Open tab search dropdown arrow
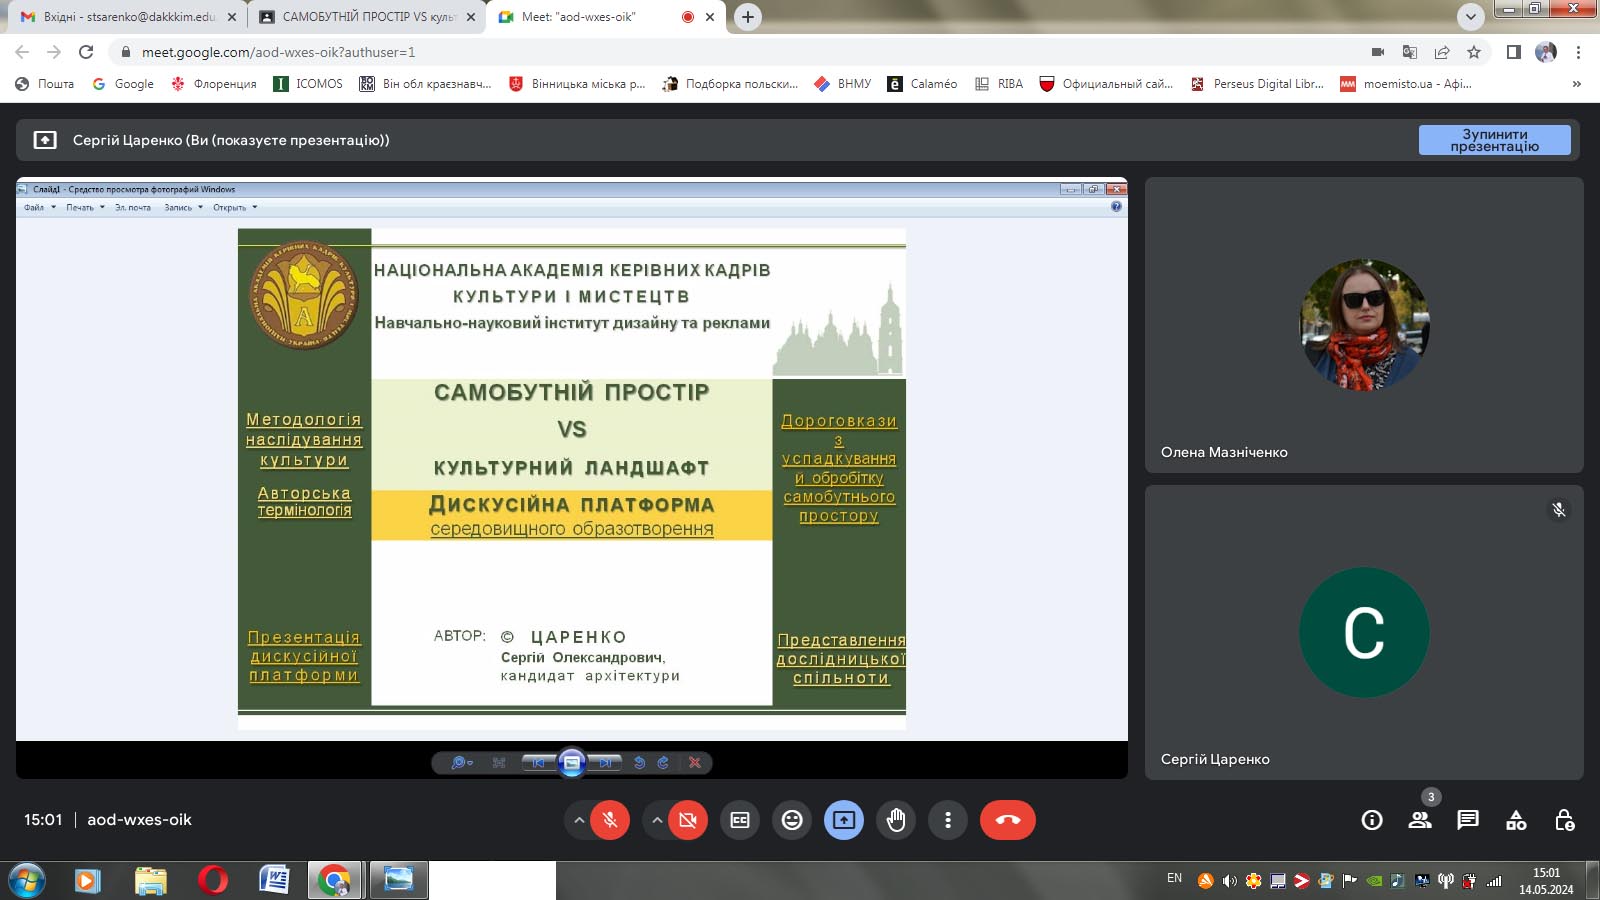This screenshot has width=1600, height=900. (x=1470, y=17)
